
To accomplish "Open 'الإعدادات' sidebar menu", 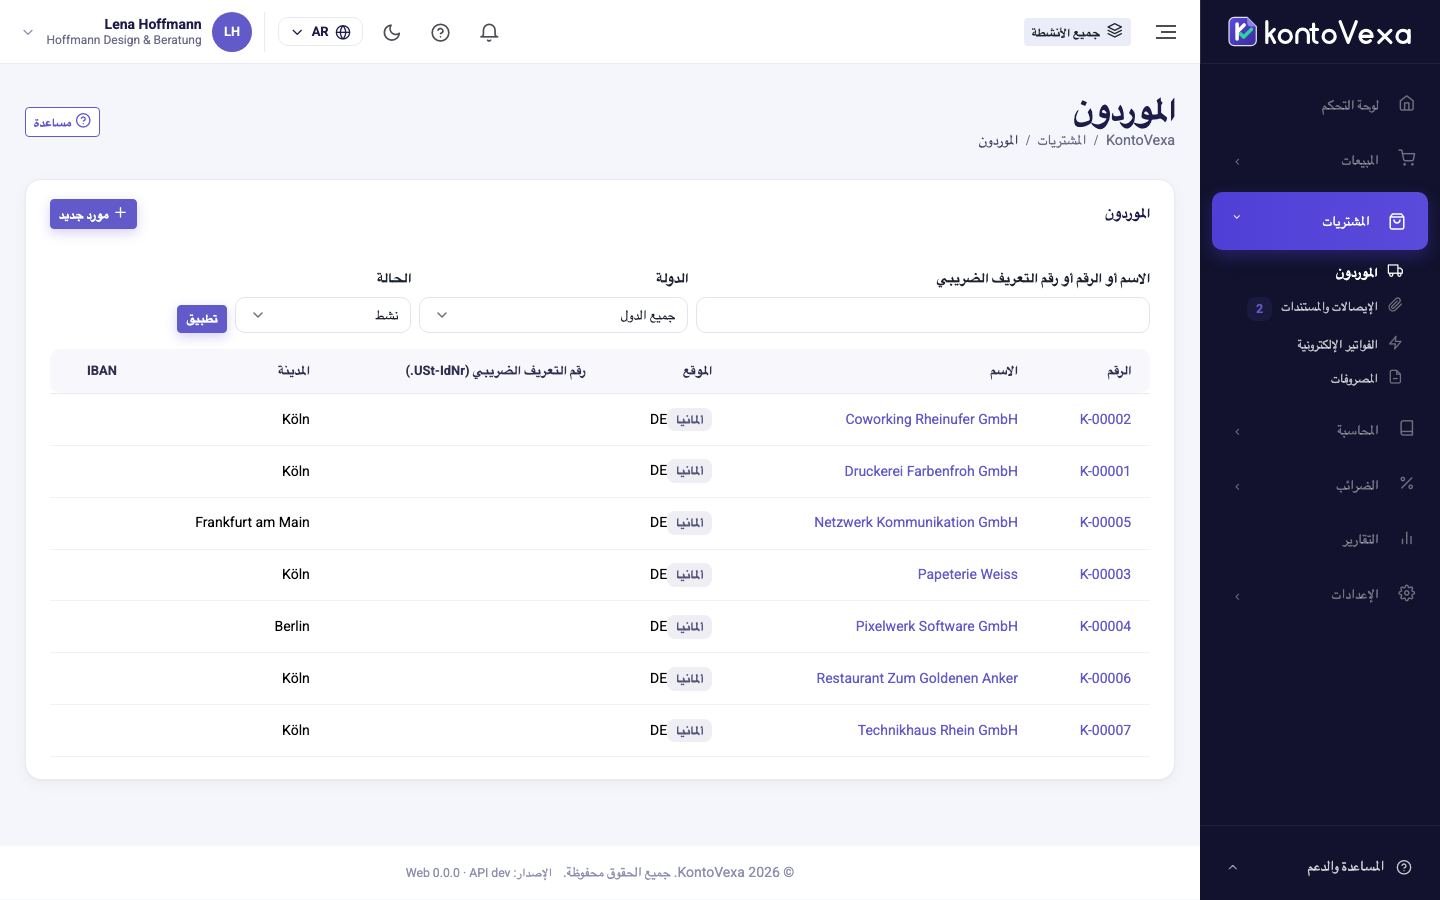I will pyautogui.click(x=1320, y=595).
